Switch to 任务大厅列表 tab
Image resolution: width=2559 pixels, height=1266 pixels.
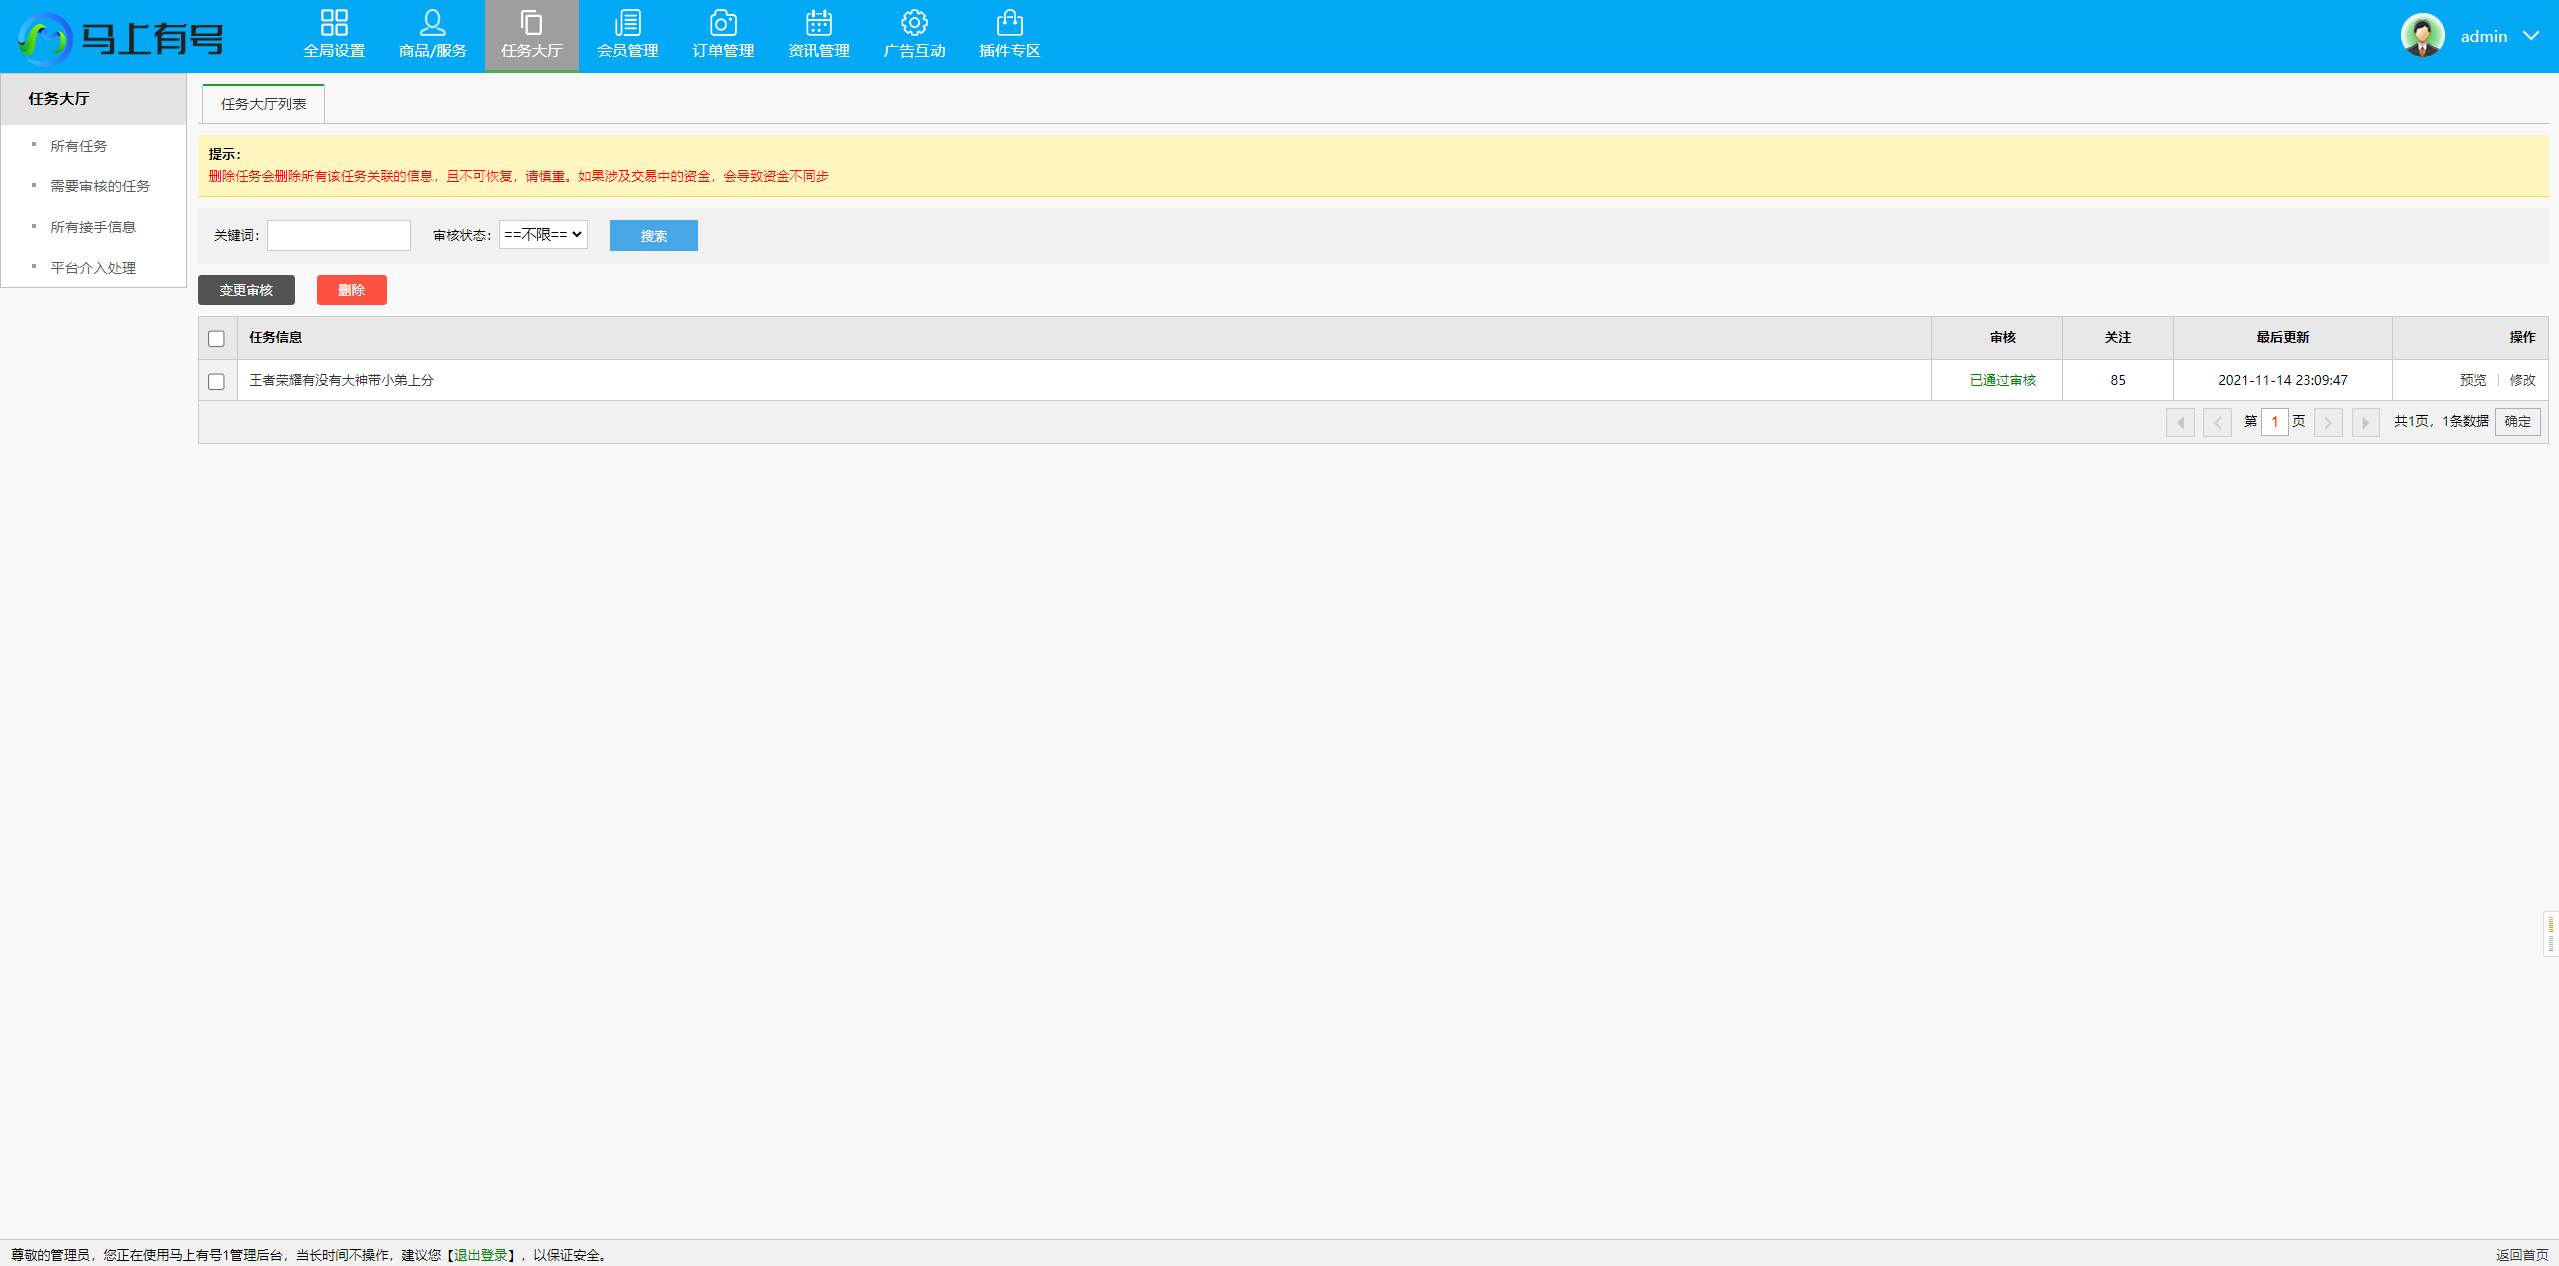click(x=263, y=104)
